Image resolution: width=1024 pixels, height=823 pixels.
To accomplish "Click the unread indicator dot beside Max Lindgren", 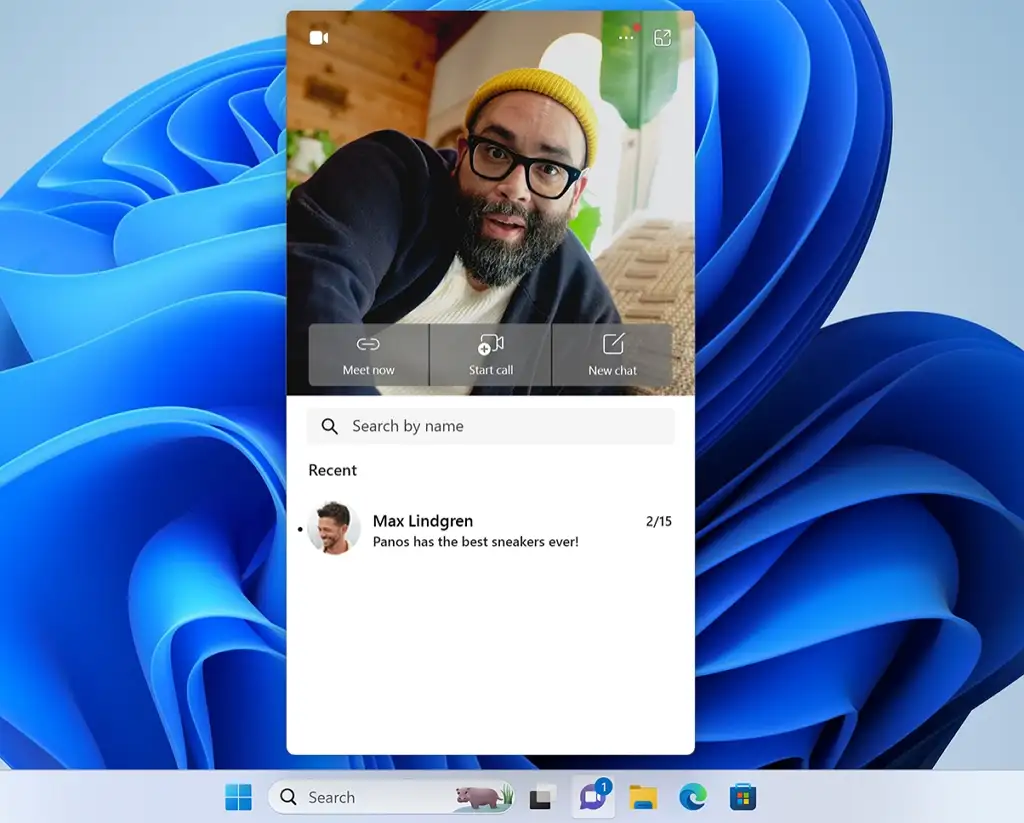I will click(x=300, y=530).
